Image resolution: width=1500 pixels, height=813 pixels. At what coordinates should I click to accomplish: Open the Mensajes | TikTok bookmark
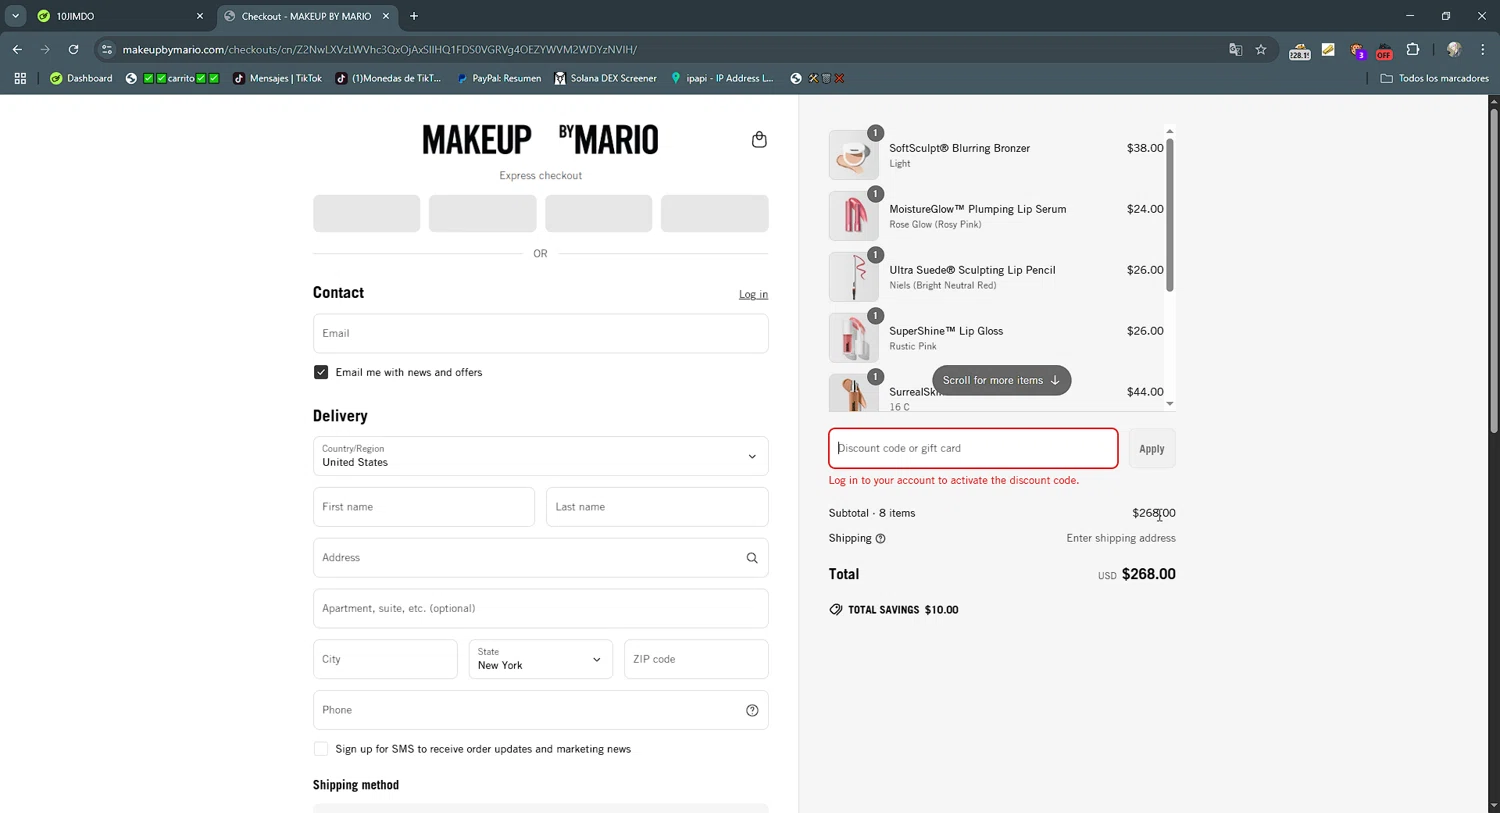[x=277, y=78]
